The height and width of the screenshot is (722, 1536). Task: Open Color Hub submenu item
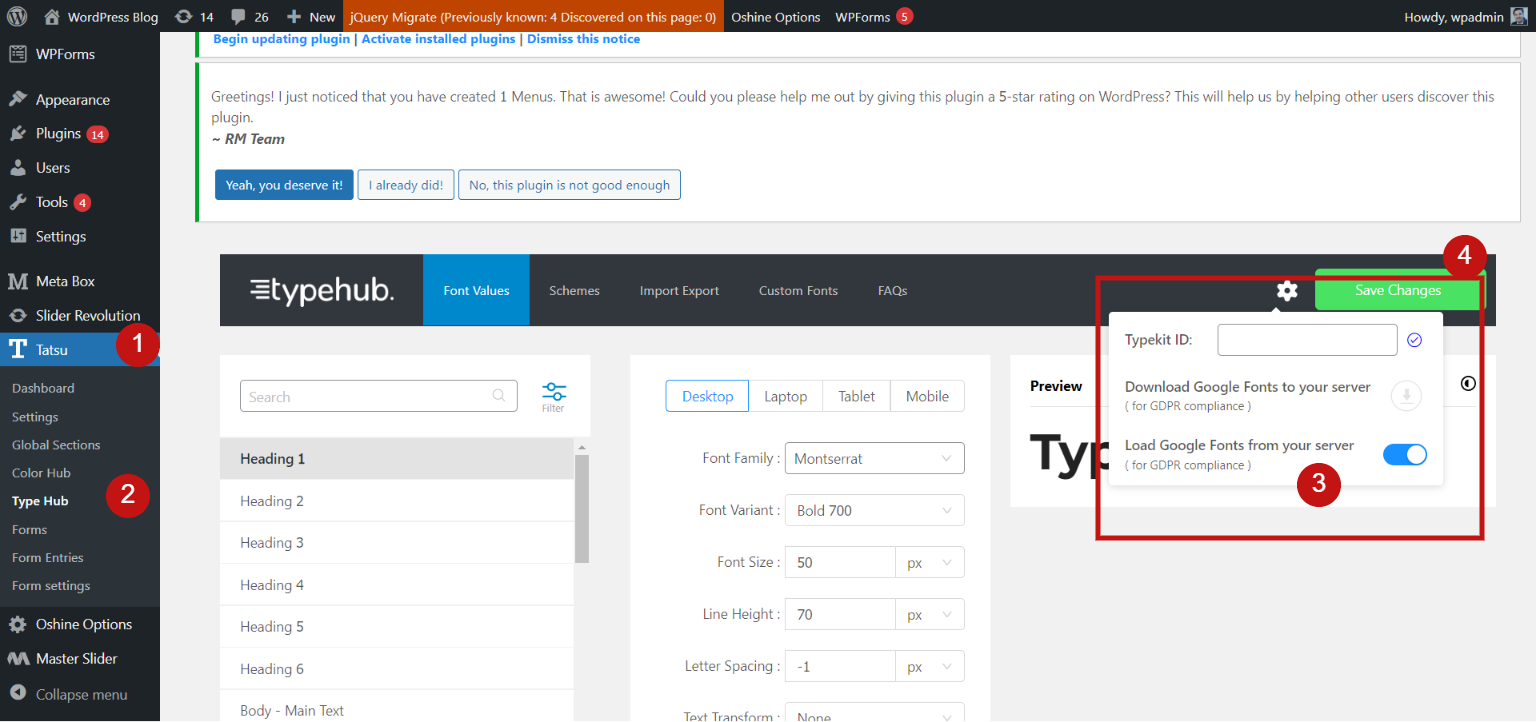click(41, 472)
